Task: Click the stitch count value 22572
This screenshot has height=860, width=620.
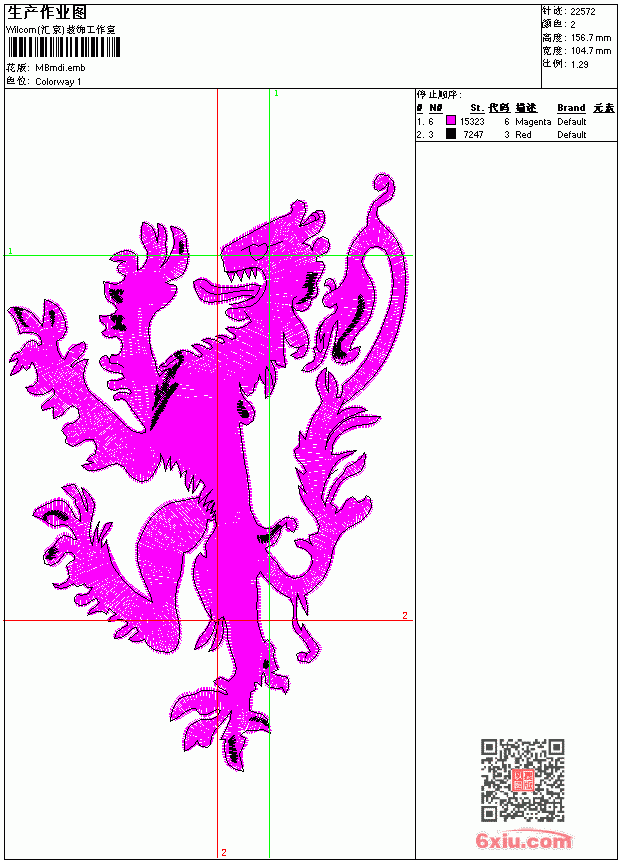Action: pyautogui.click(x=583, y=12)
